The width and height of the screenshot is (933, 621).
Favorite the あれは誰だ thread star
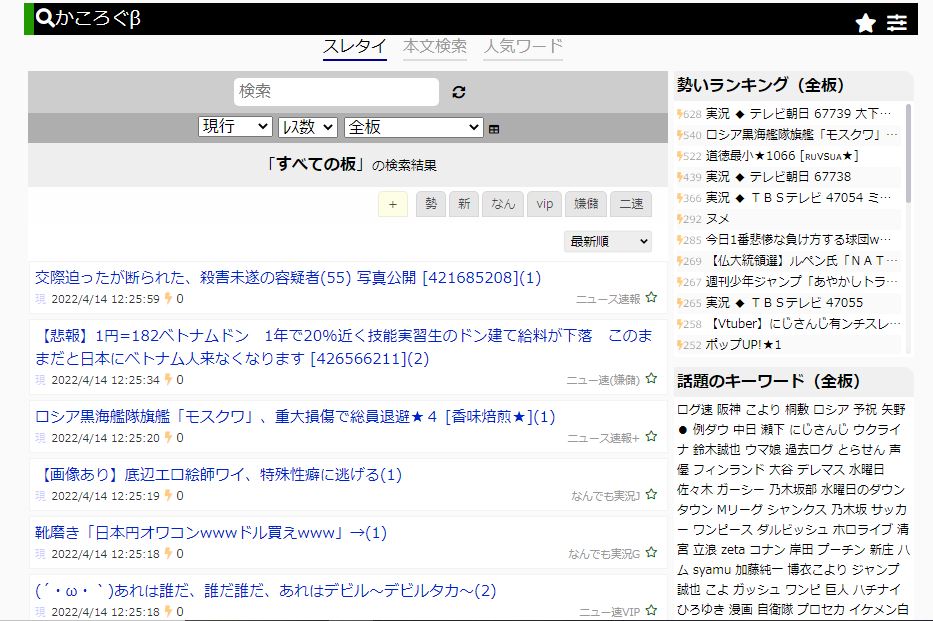click(652, 610)
